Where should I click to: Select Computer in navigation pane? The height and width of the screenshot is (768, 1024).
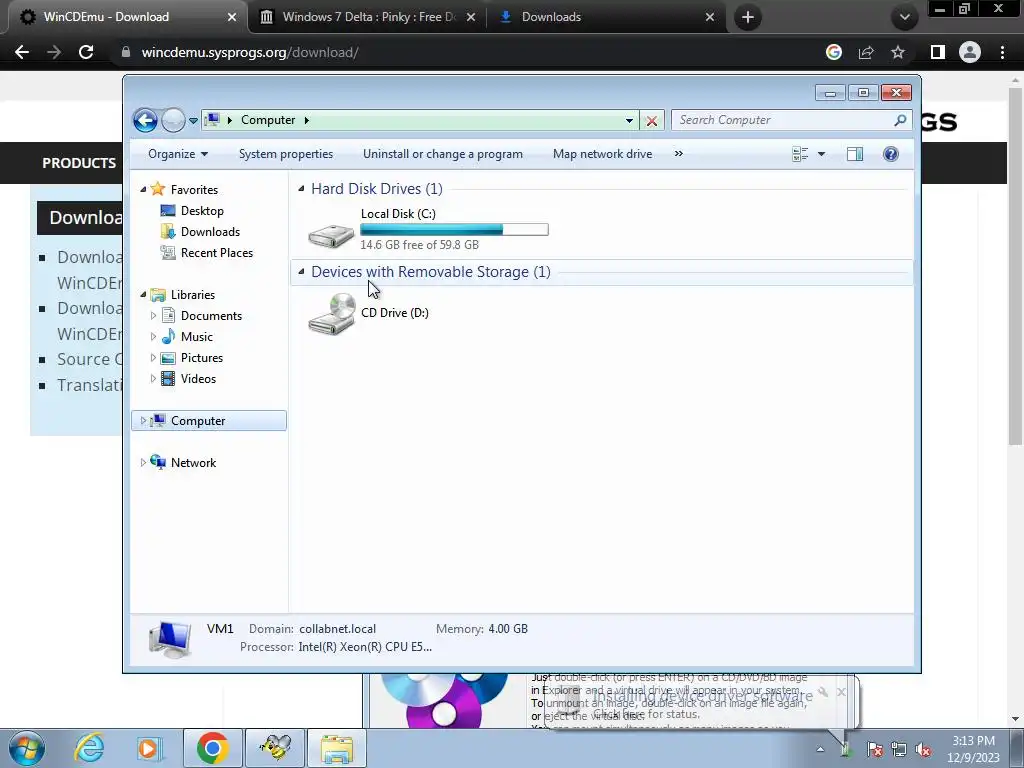209,421
